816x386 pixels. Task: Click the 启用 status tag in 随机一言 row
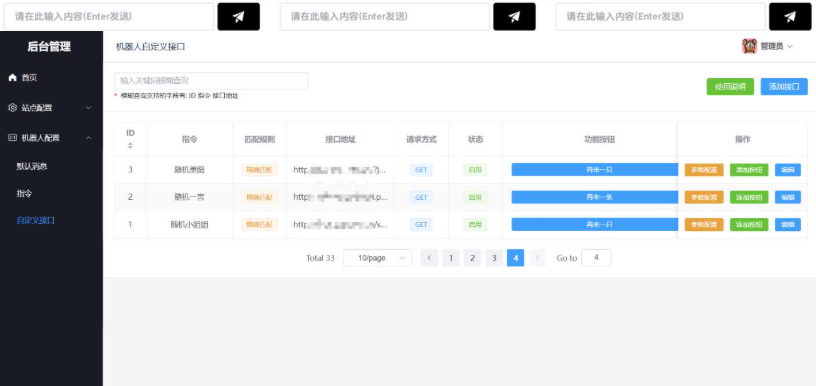[x=475, y=197]
